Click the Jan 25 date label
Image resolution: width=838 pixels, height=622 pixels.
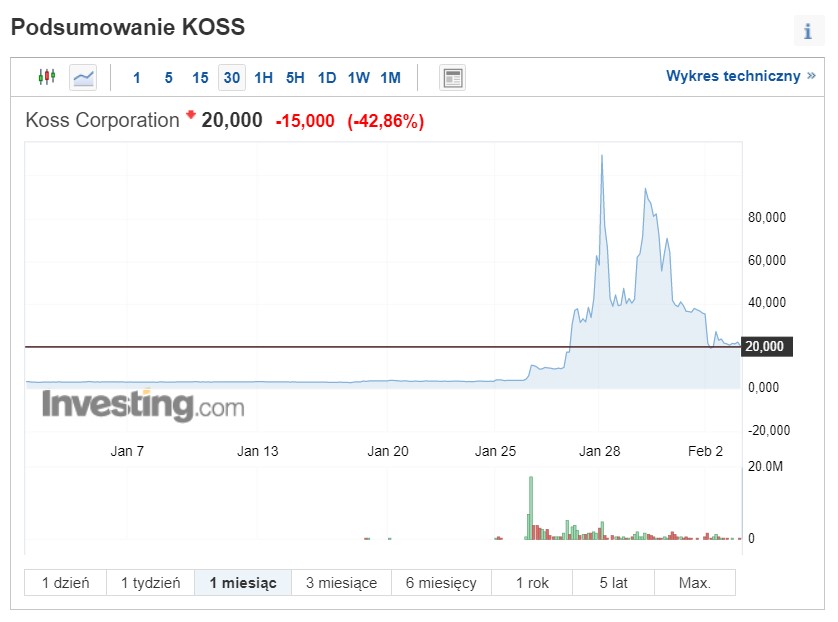tap(495, 451)
